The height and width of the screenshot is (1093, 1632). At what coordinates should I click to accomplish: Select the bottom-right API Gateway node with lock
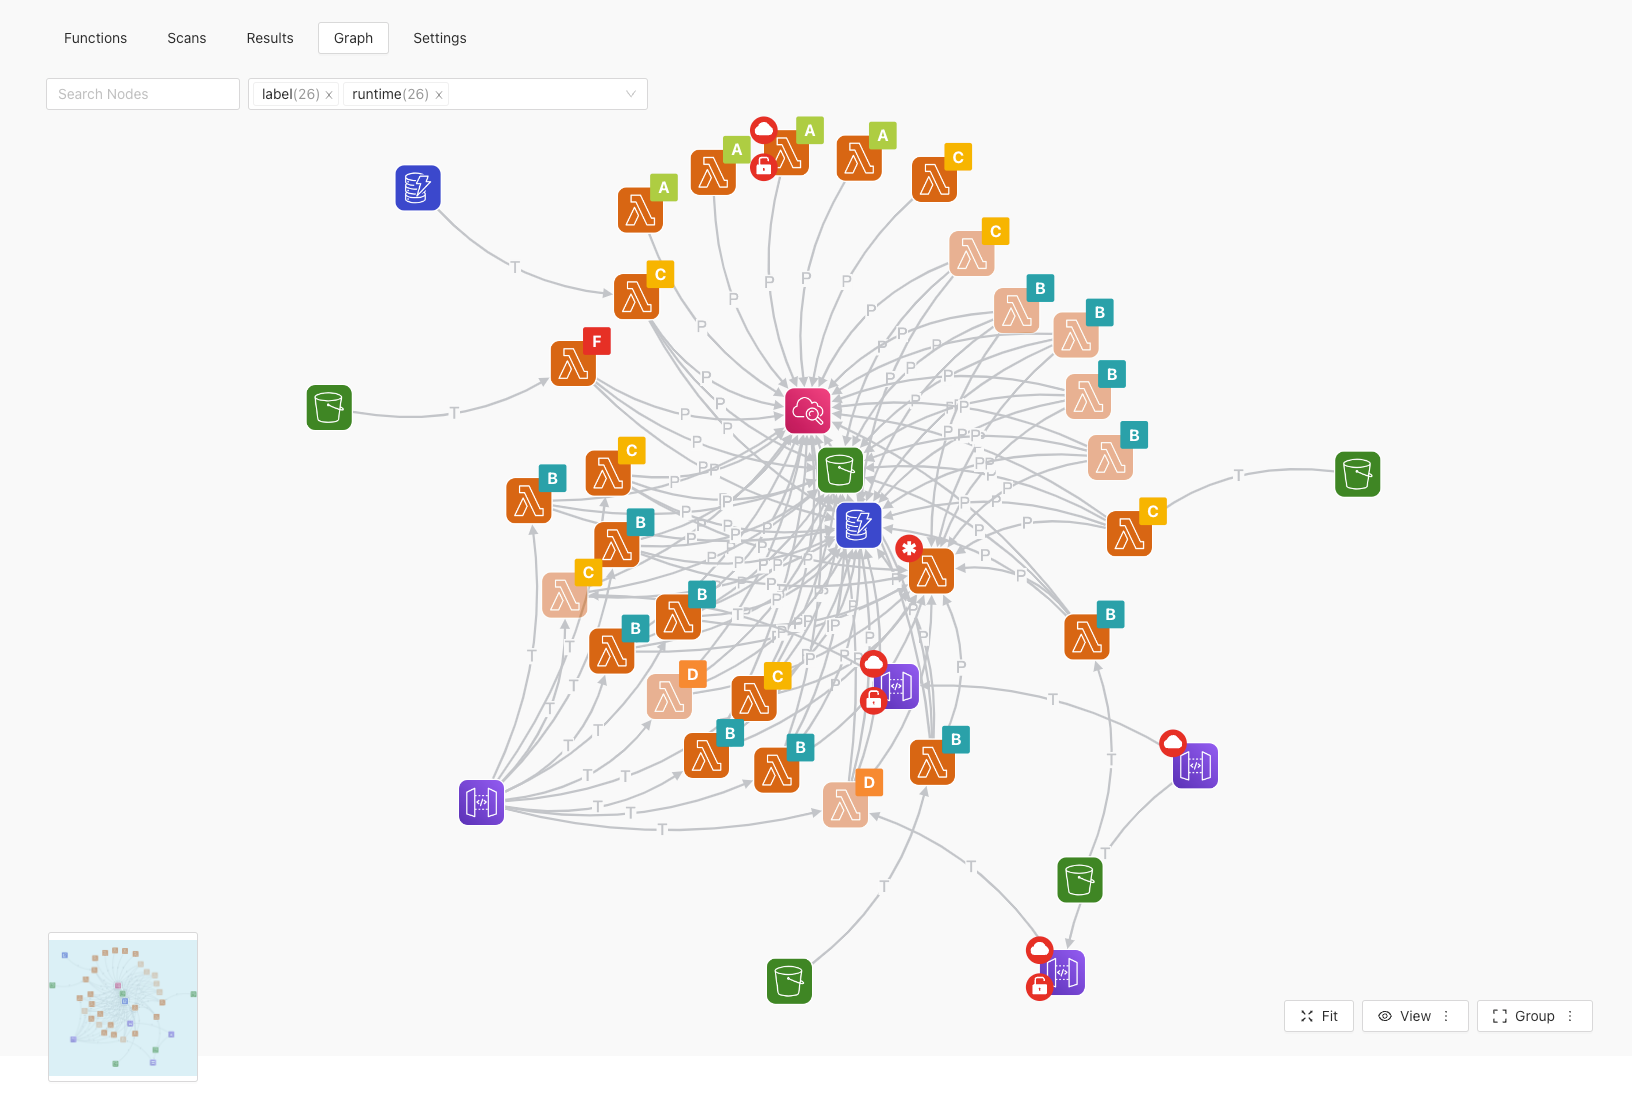(x=1062, y=972)
